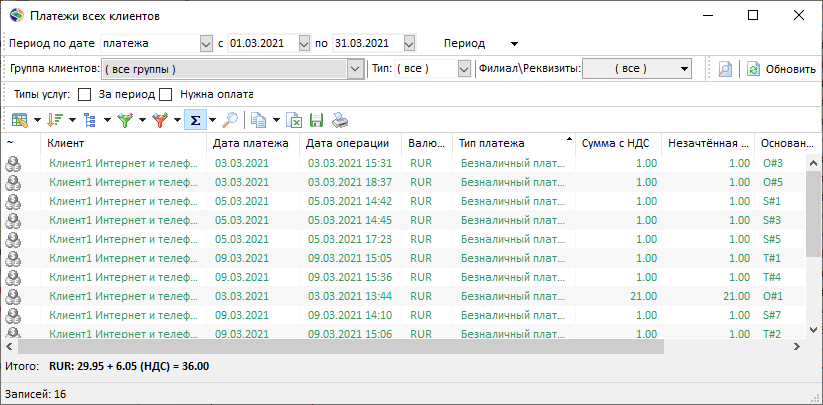Click the Записей: 16 status text

(x=36, y=393)
